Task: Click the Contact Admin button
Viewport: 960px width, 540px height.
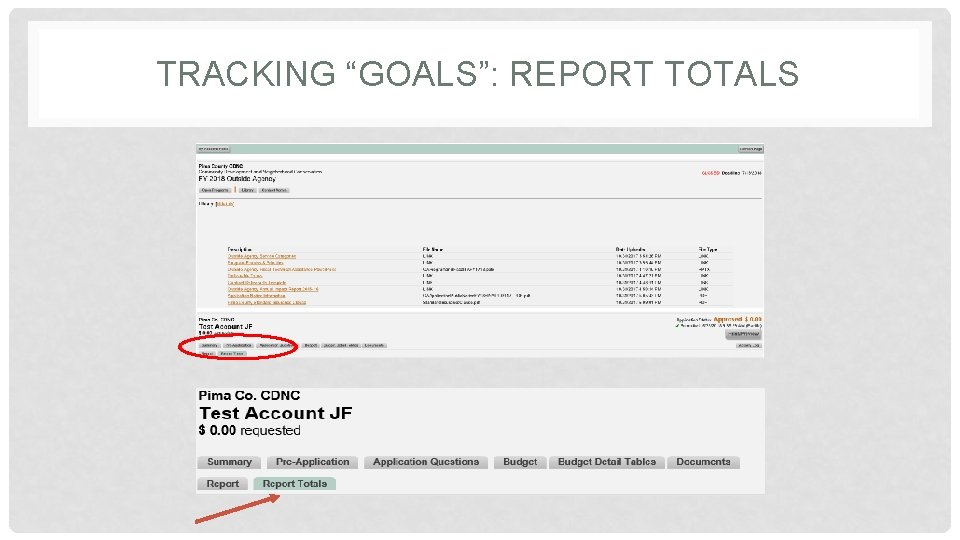Action: 274,190
